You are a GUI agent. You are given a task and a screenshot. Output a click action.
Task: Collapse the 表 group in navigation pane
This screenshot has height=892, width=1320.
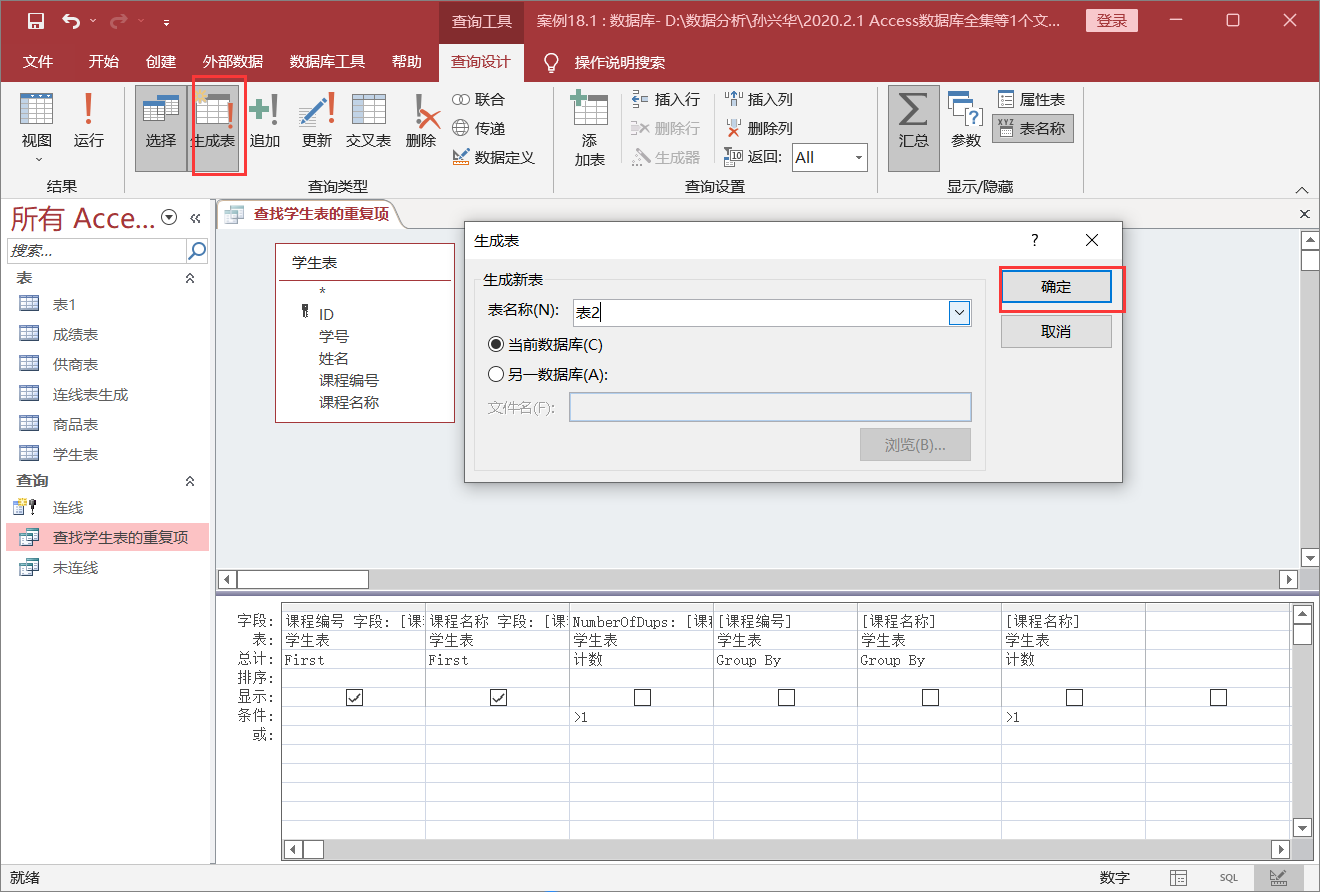coord(190,278)
